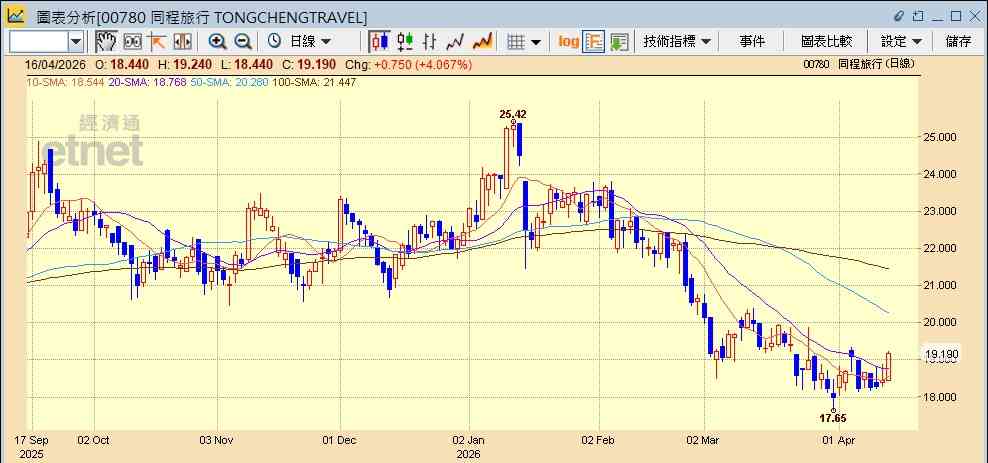
Task: Open 圖表比較 chart comparison
Action: pyautogui.click(x=826, y=42)
